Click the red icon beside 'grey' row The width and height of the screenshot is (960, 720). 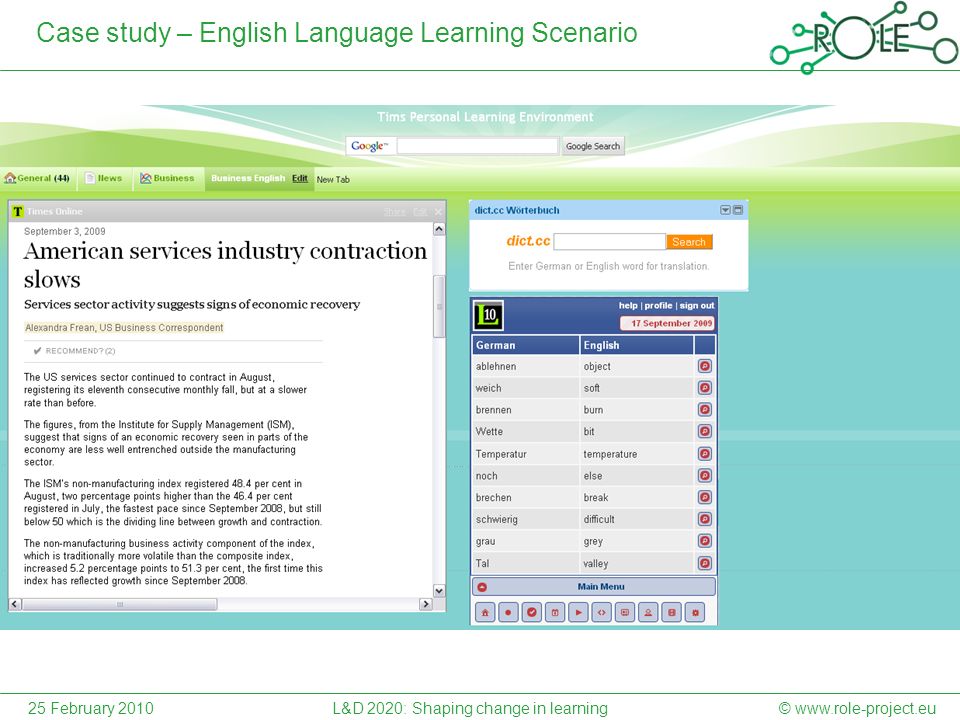705,541
